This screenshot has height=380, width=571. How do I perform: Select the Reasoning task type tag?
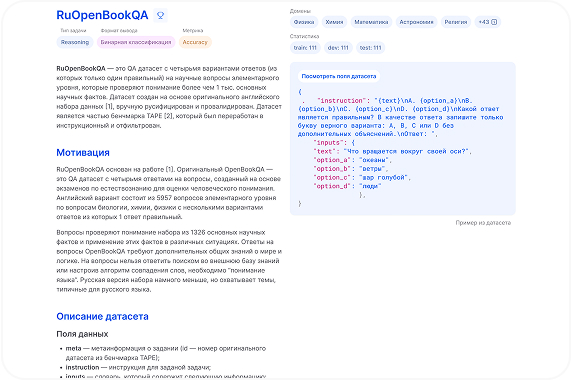[x=75, y=42]
